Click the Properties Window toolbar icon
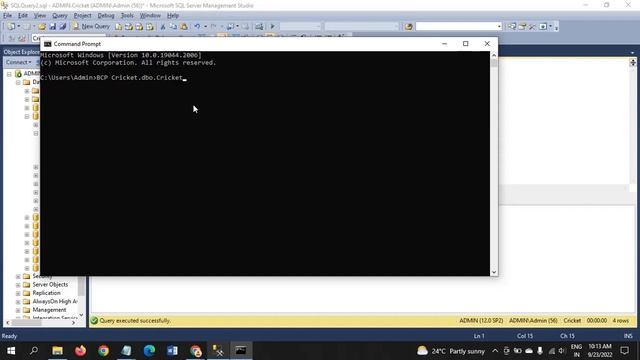This screenshot has width=640, height=360. pos(522,27)
